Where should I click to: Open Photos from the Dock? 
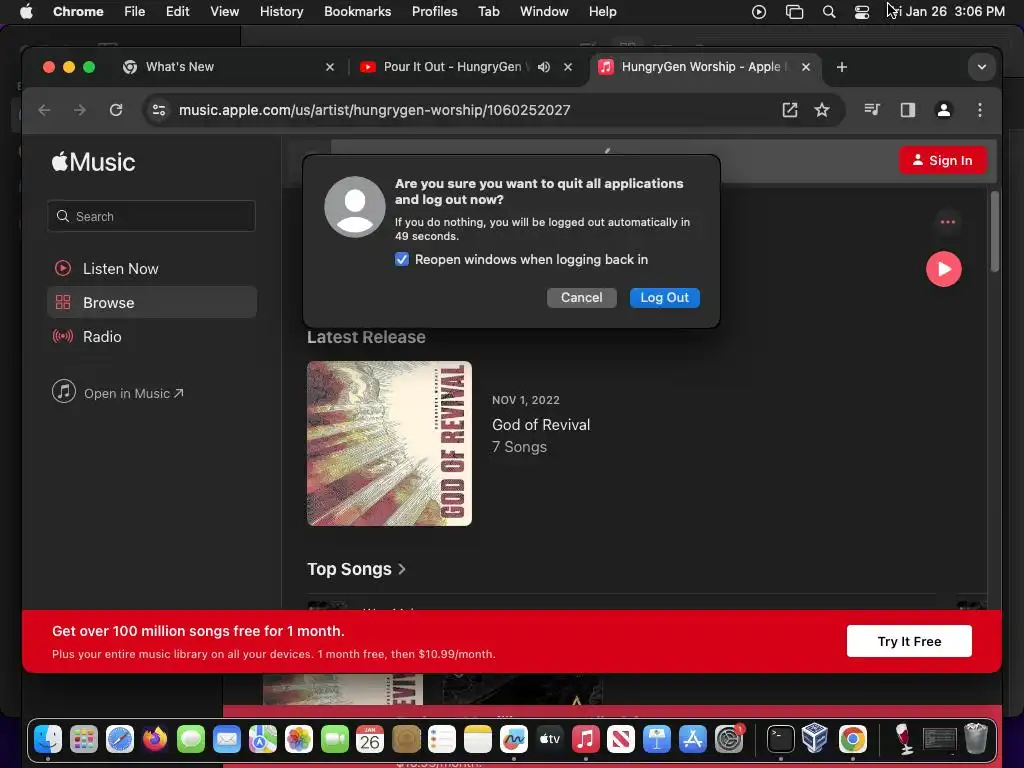coord(298,739)
